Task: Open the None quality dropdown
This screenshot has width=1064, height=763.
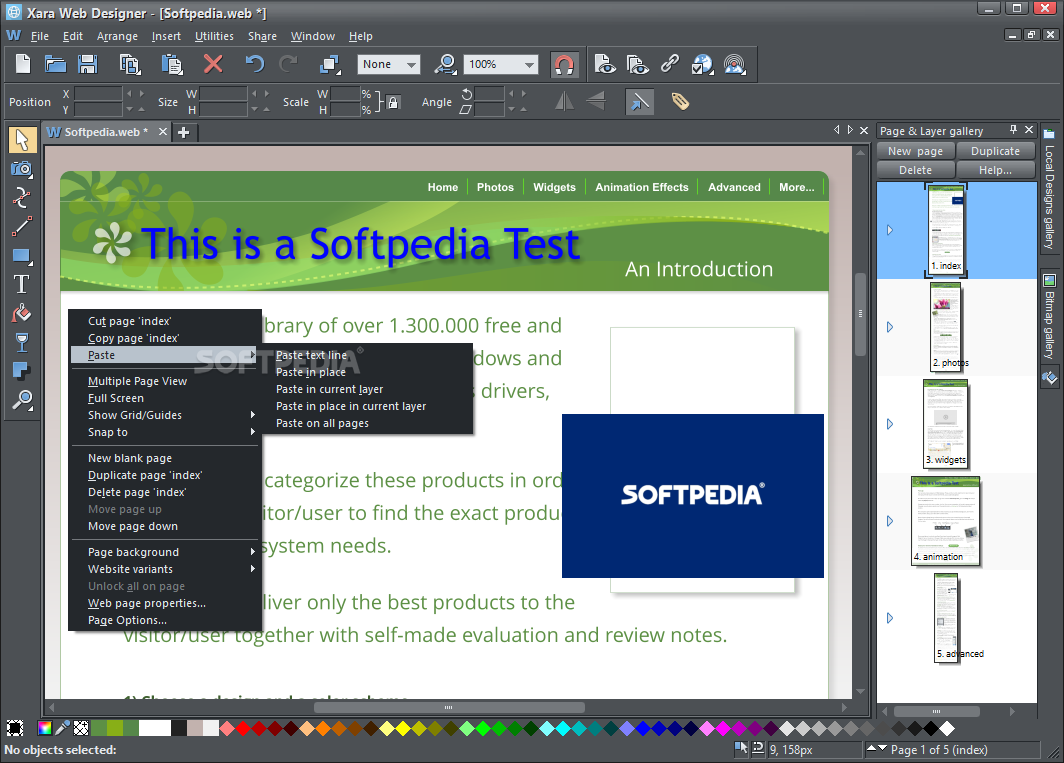Action: (x=389, y=64)
